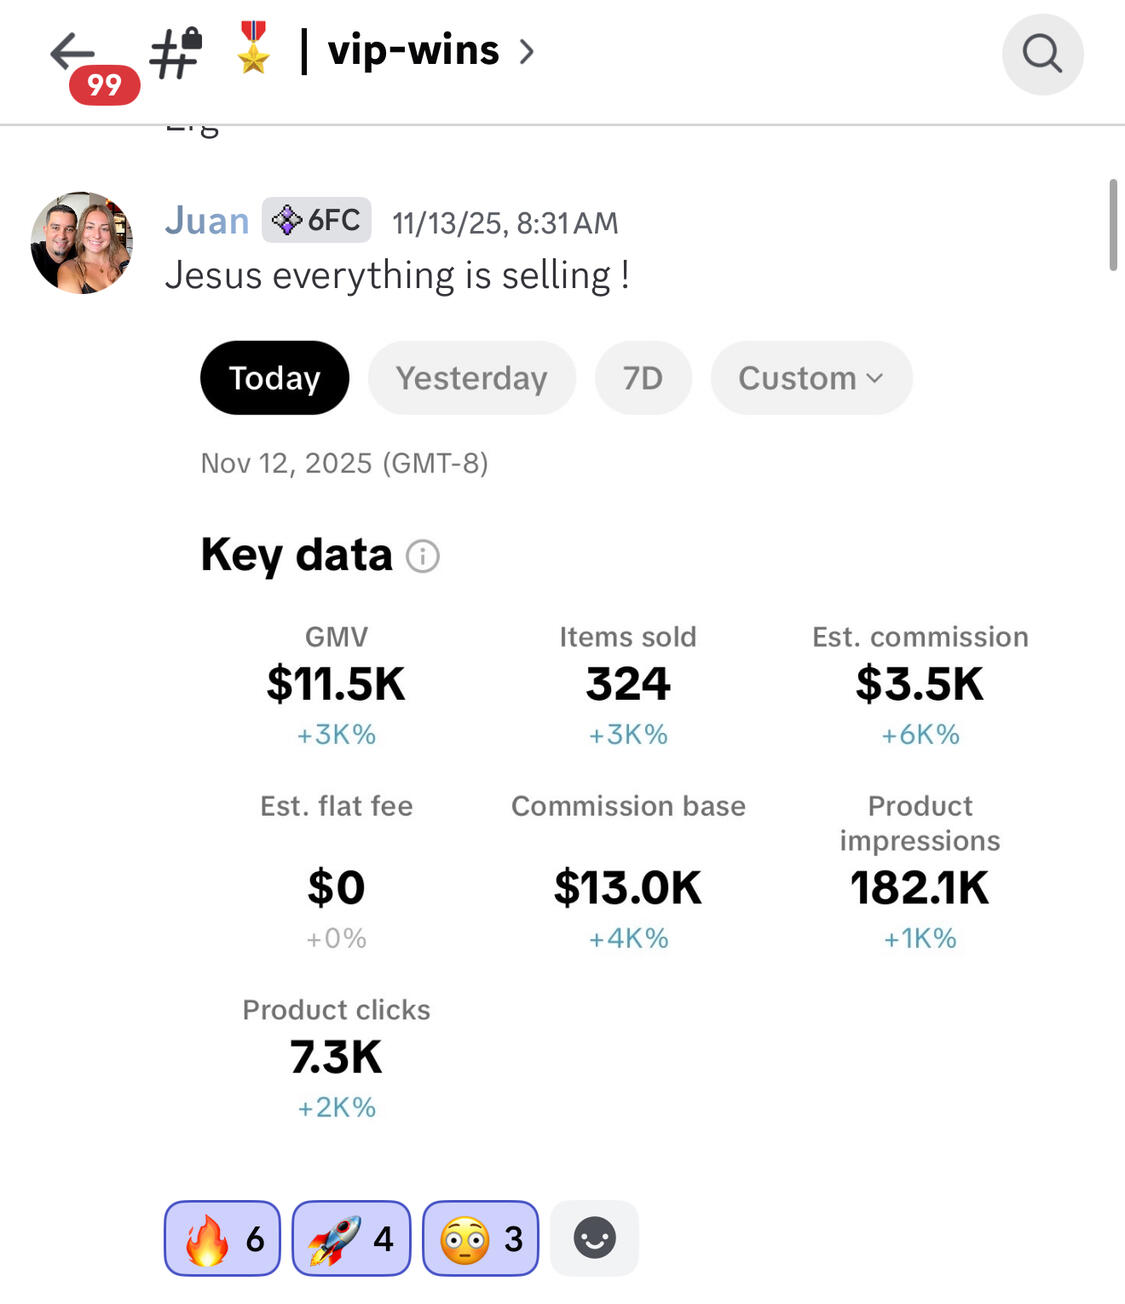The height and width of the screenshot is (1304, 1125).
Task: Tap the locked channel hashtag icon
Action: pos(176,54)
